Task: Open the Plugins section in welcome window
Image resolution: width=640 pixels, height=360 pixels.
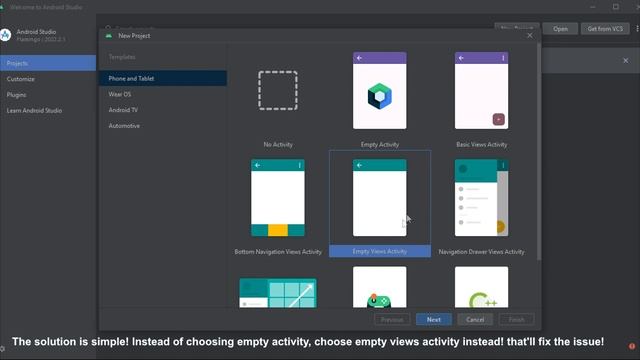Action: 48,95
